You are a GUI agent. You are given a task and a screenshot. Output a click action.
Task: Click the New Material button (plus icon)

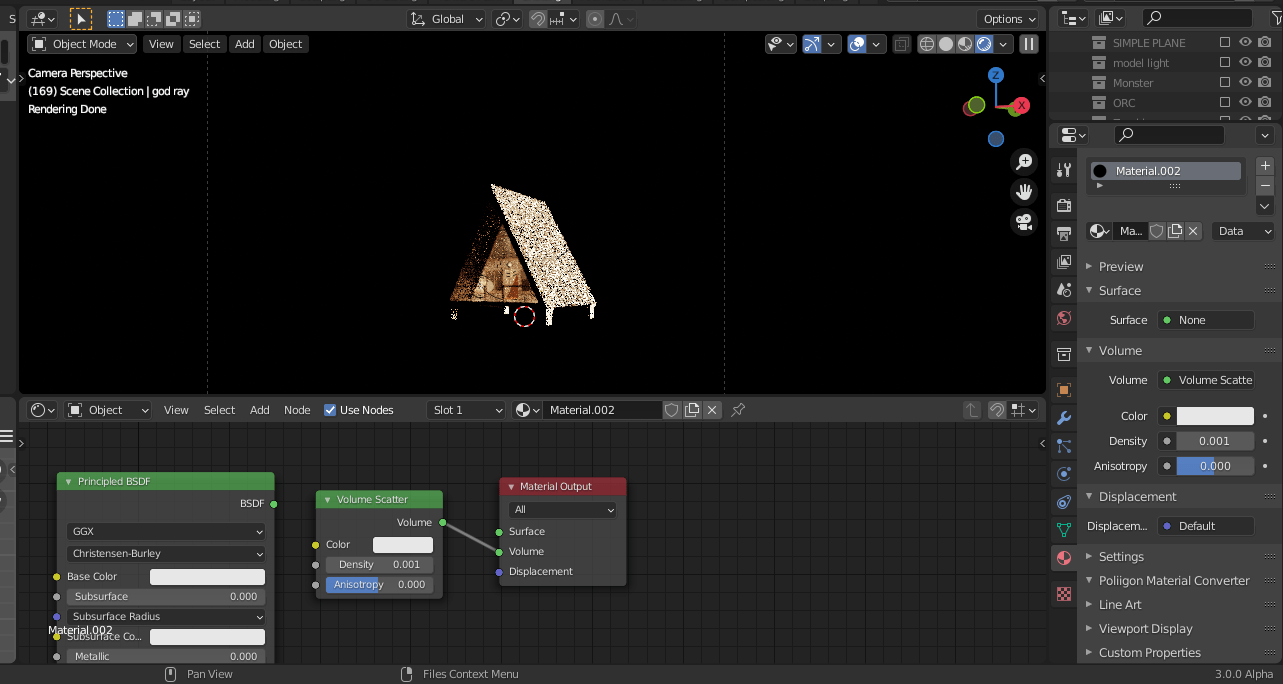1264,165
